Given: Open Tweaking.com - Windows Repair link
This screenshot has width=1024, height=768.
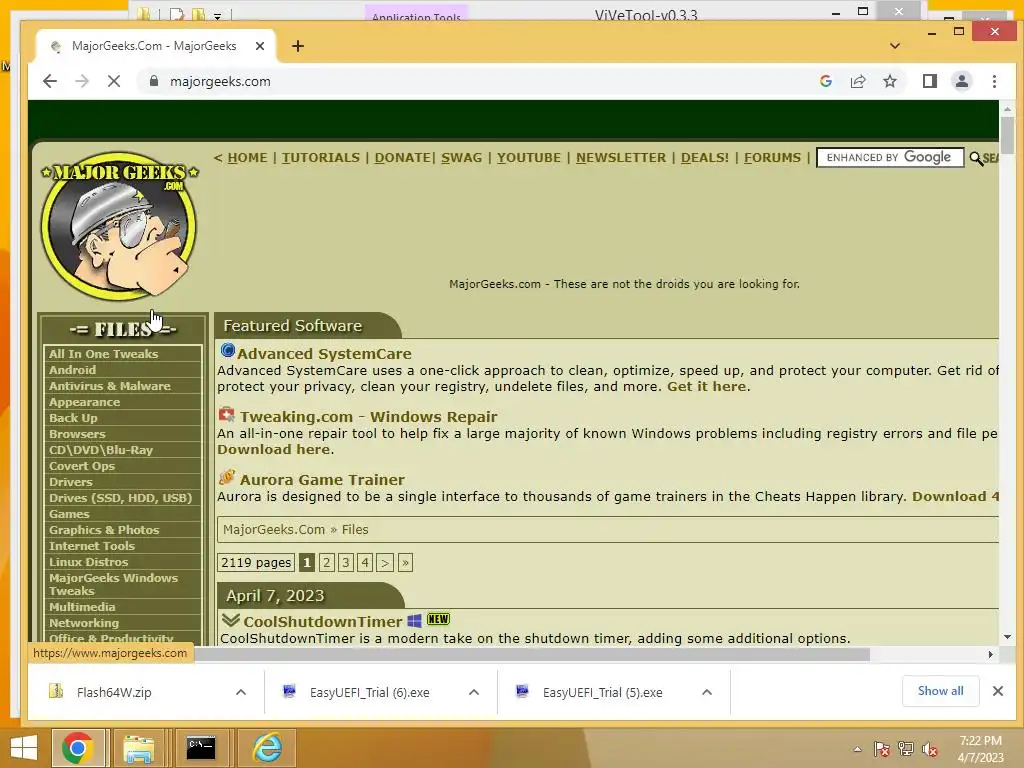Looking at the screenshot, I should coord(368,417).
